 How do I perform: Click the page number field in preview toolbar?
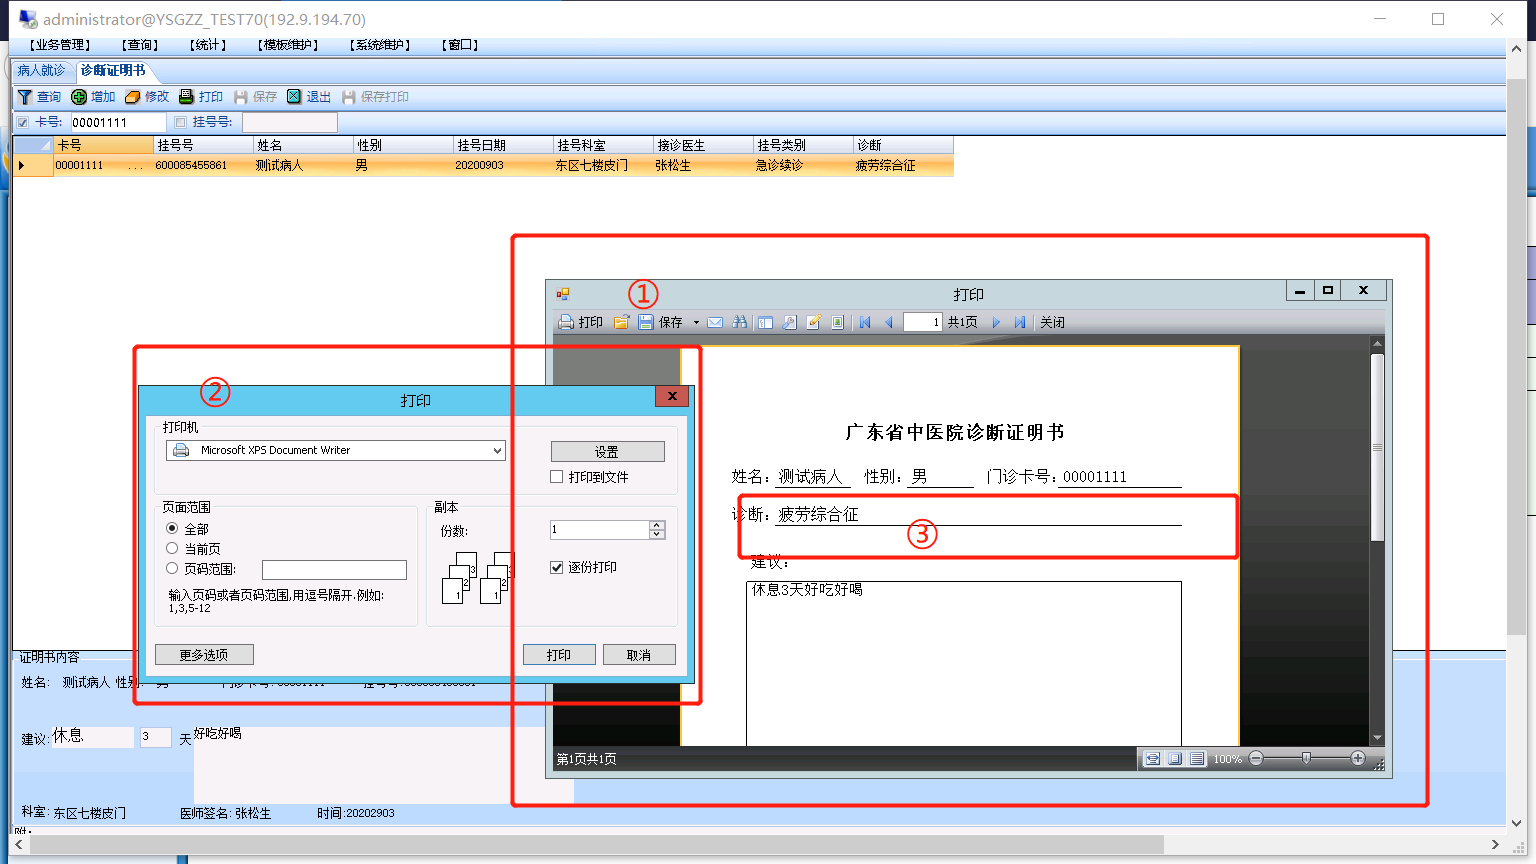tap(922, 322)
